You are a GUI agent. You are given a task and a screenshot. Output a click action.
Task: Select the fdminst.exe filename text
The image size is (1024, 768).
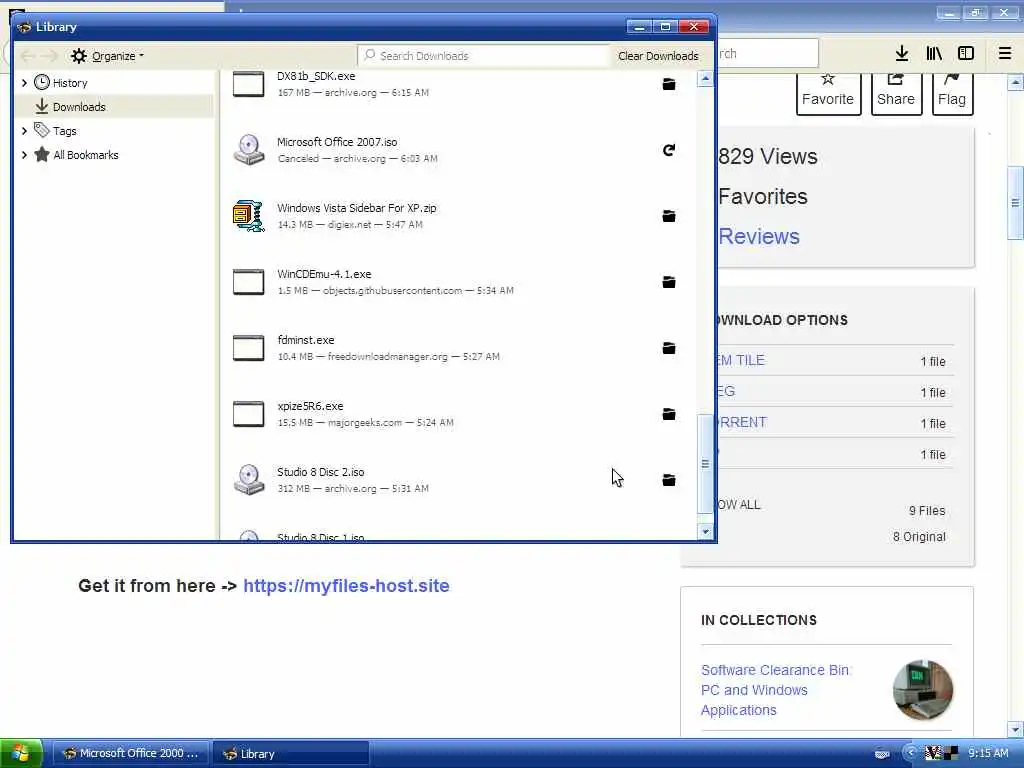coord(306,340)
